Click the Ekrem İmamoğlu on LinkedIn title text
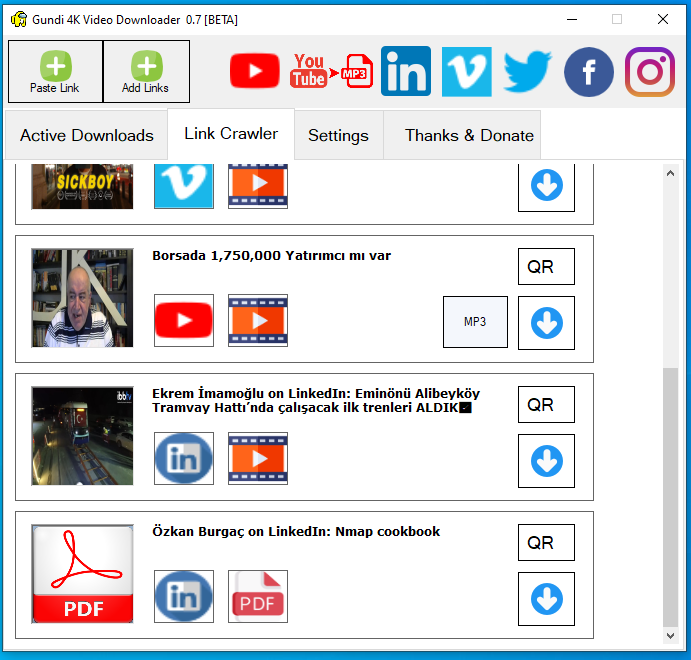The width and height of the screenshot is (691, 660). [316, 400]
